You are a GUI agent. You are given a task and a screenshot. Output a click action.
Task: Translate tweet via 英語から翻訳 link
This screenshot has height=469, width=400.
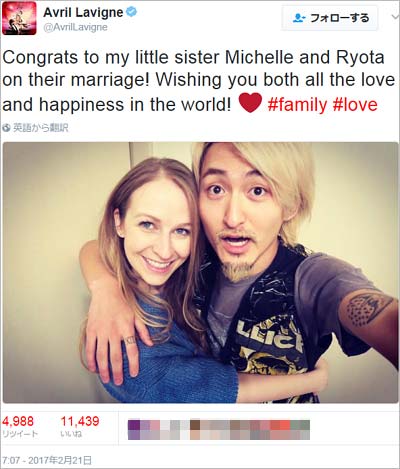tap(40, 128)
